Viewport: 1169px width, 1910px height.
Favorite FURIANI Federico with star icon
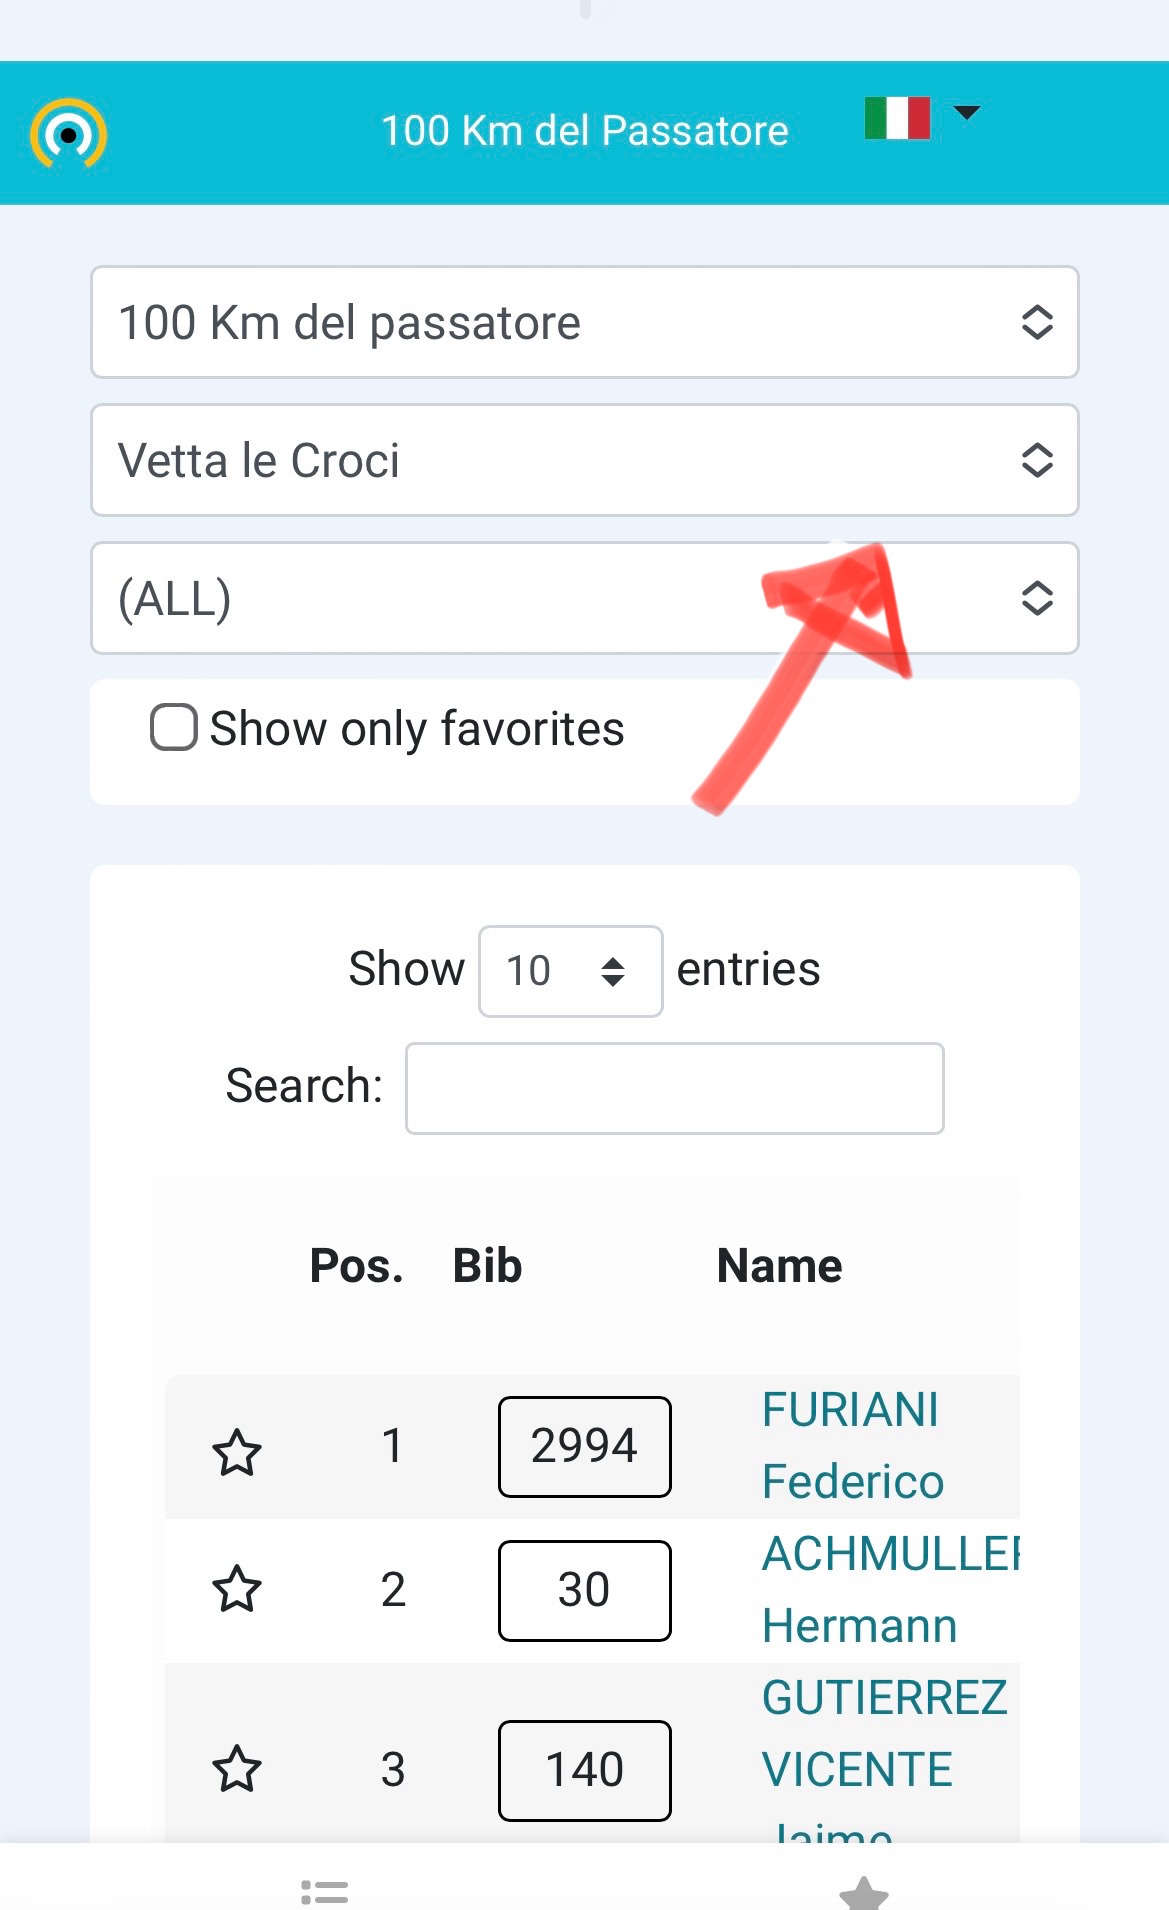237,1452
